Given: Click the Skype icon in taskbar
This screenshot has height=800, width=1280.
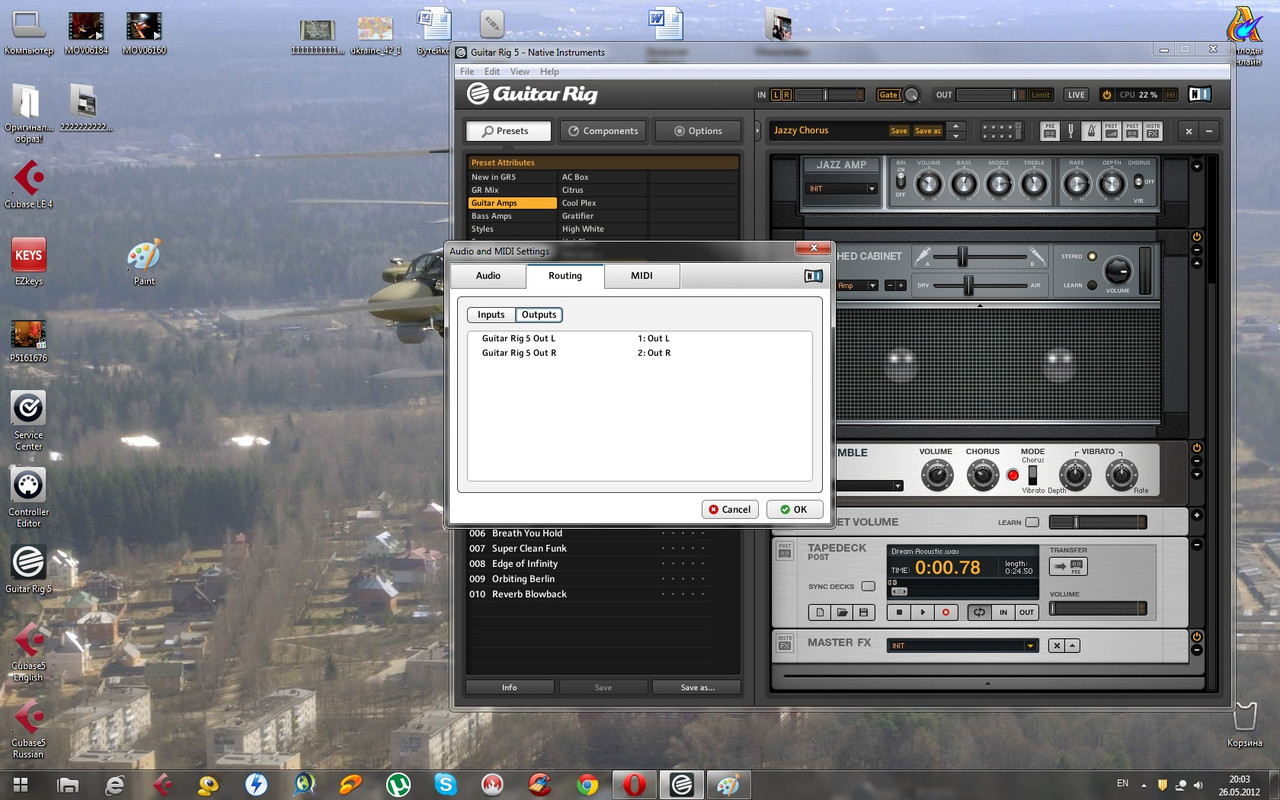Looking at the screenshot, I should 447,784.
